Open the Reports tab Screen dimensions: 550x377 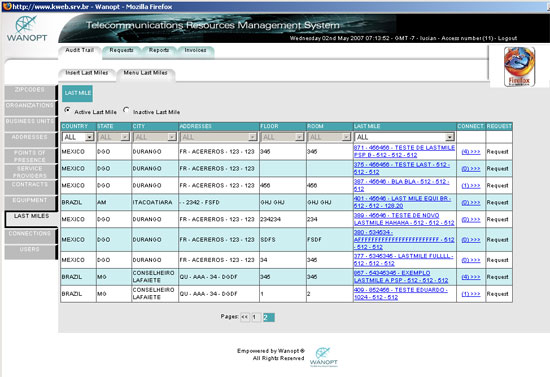159,51
